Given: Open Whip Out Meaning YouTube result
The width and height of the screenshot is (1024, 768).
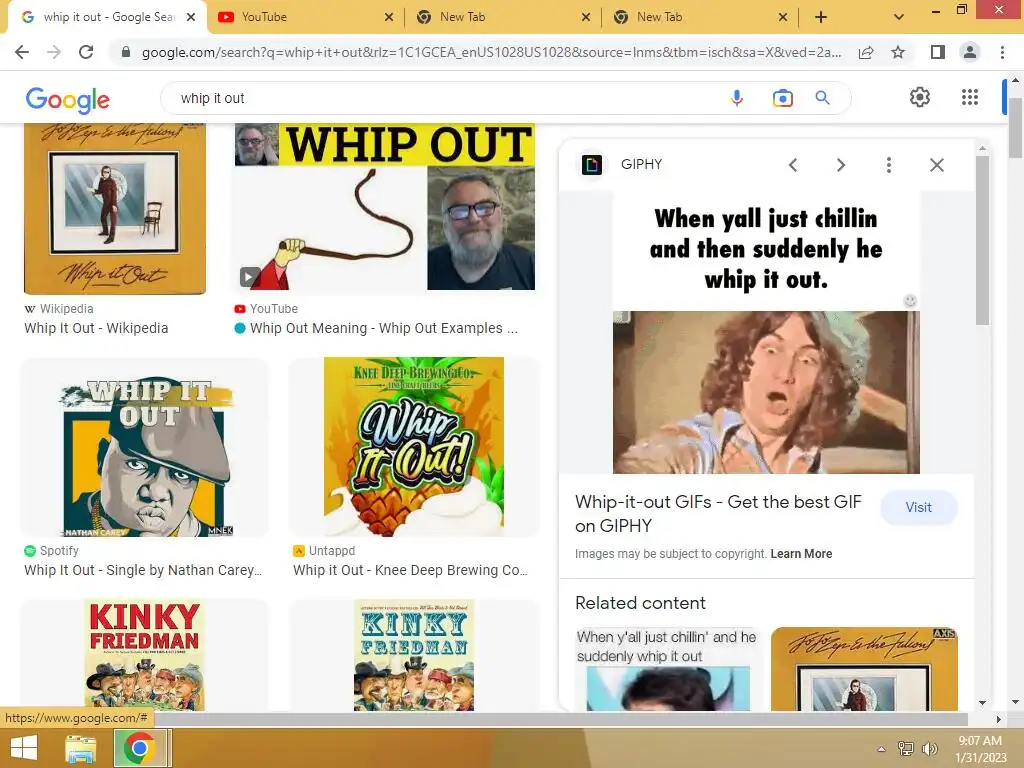Looking at the screenshot, I should tap(384, 328).
